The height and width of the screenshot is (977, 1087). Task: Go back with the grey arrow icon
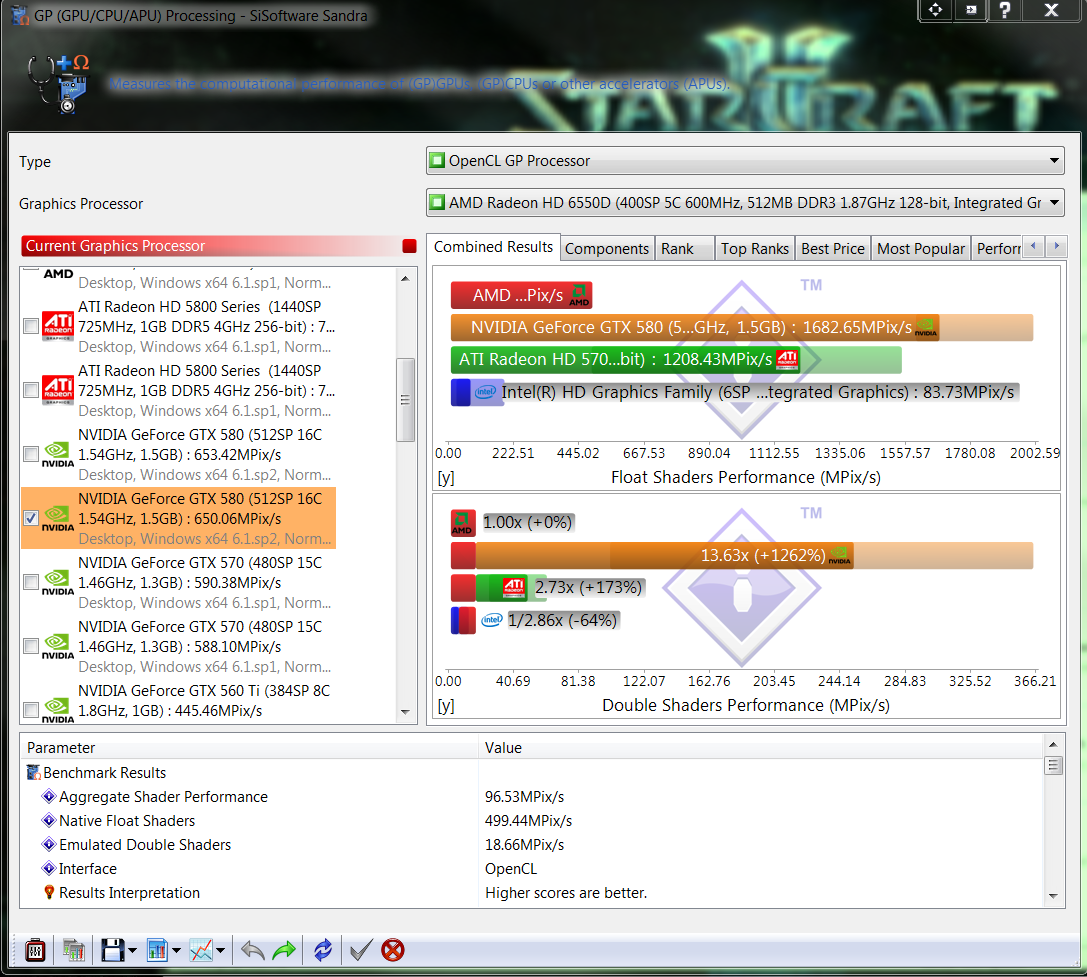pyautogui.click(x=252, y=949)
